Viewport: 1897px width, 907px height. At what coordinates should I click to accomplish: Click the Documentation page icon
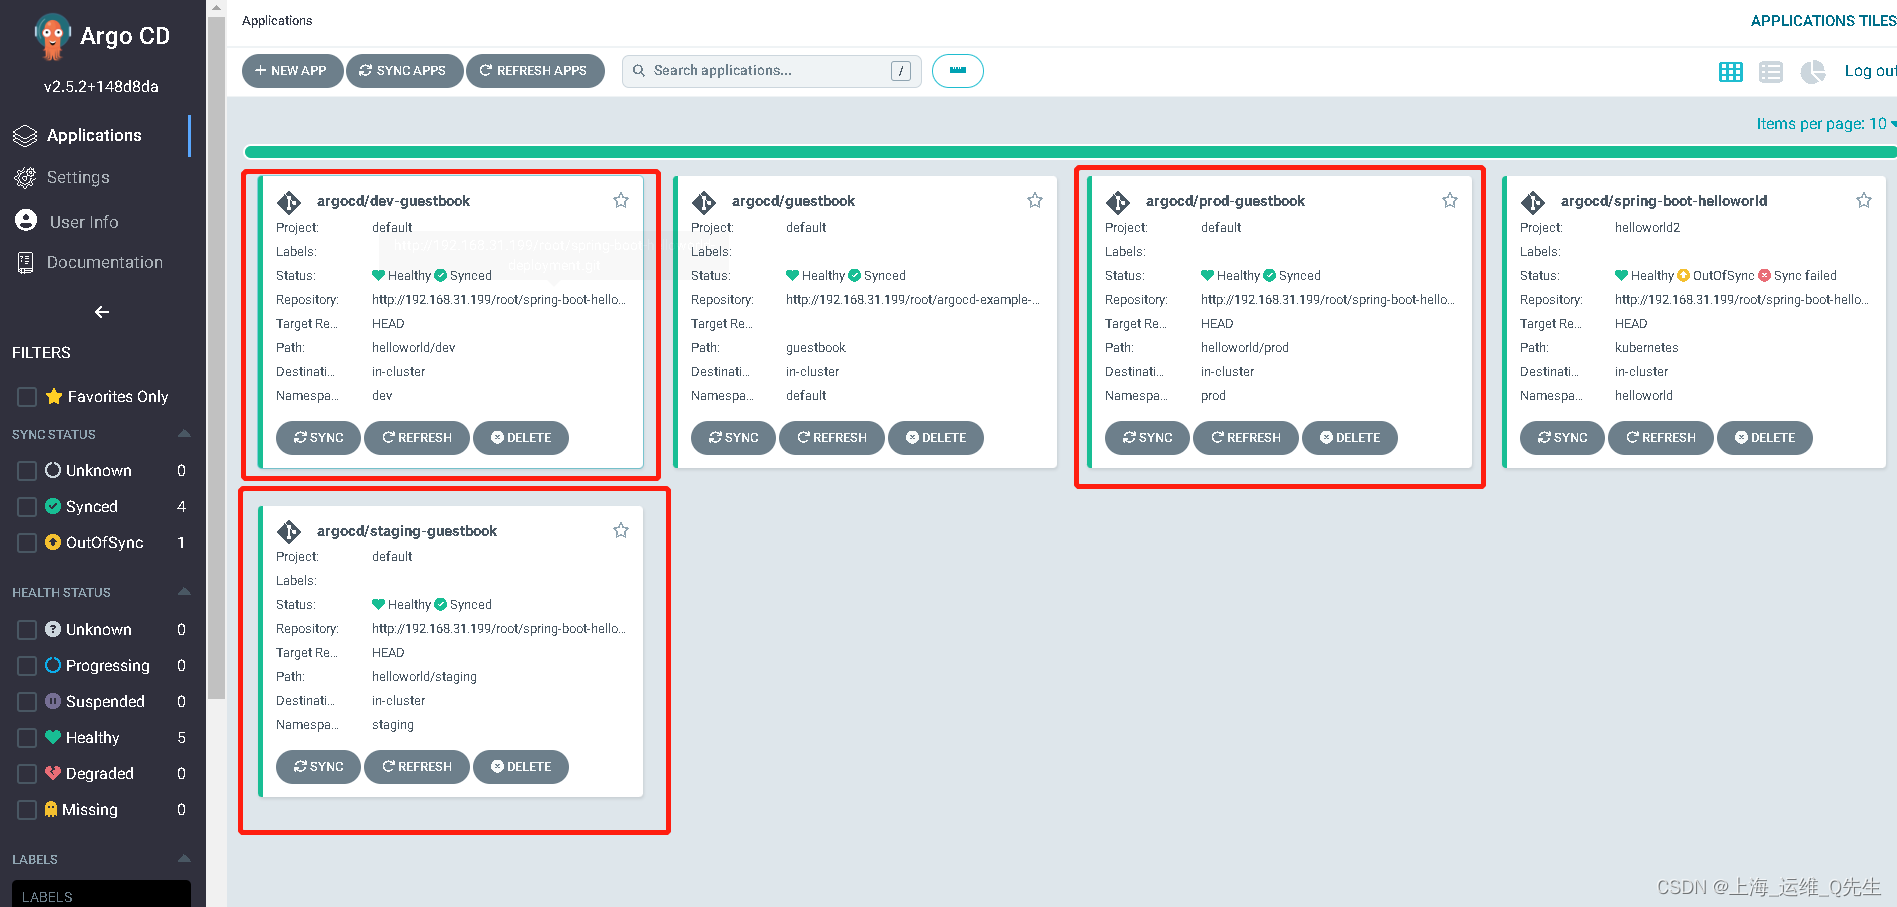click(x=25, y=263)
